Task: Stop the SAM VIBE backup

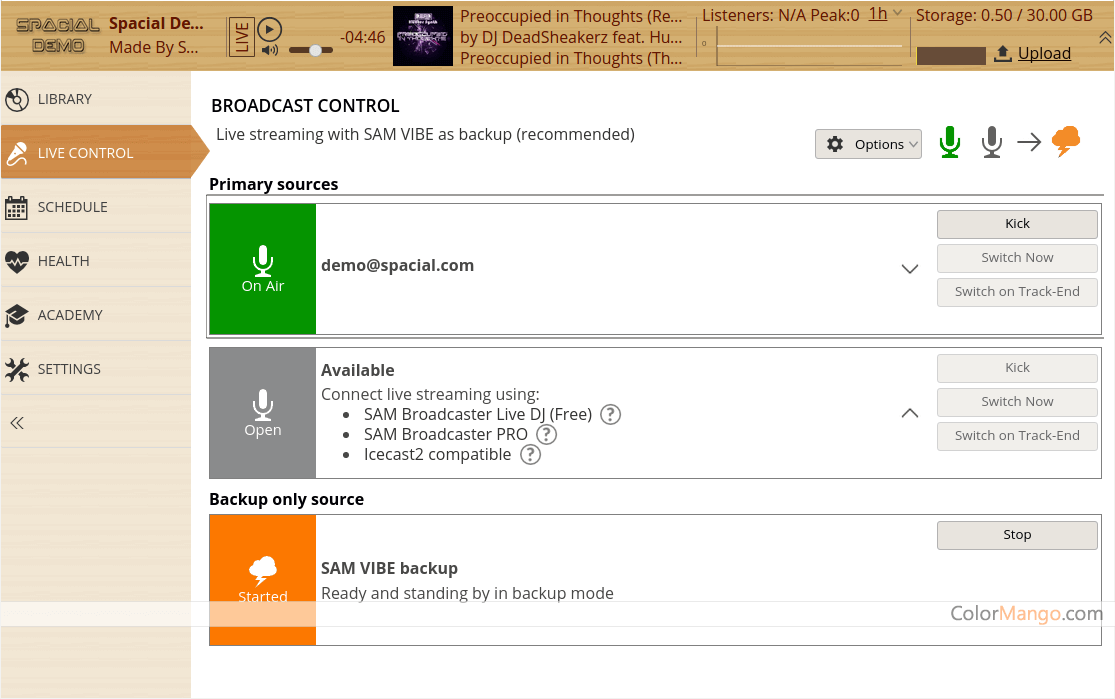Action: 1017,535
